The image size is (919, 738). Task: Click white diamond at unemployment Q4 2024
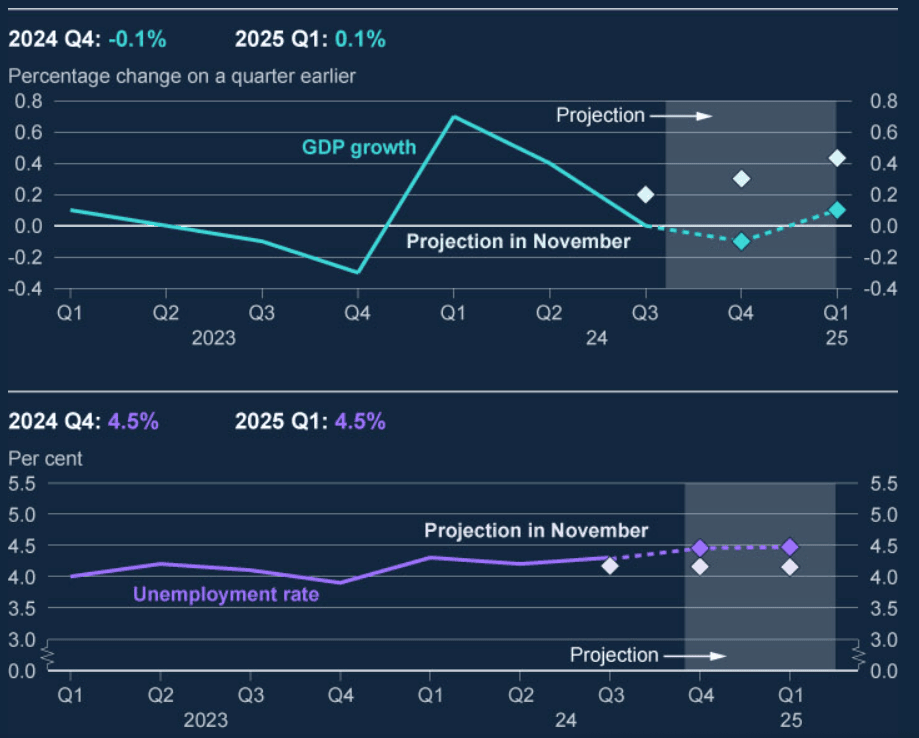coord(700,567)
